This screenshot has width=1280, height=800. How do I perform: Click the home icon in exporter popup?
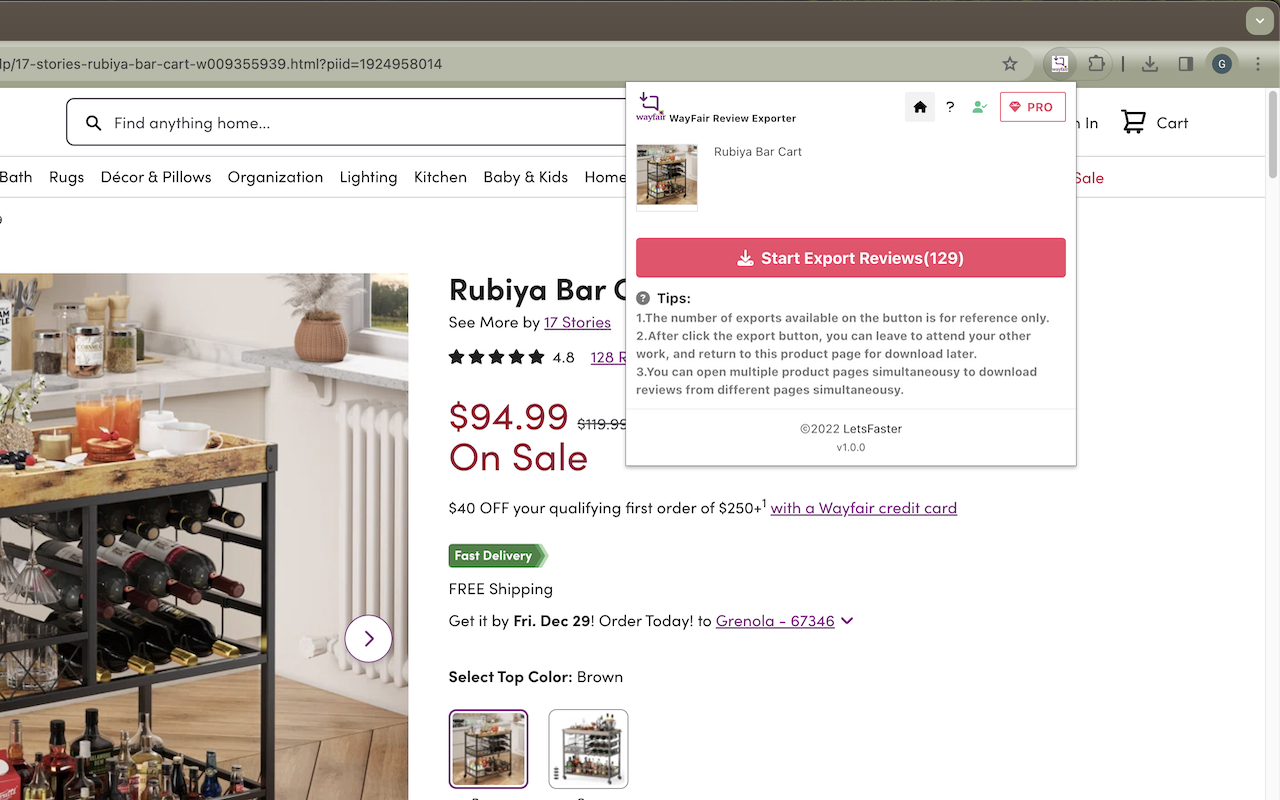(x=920, y=107)
